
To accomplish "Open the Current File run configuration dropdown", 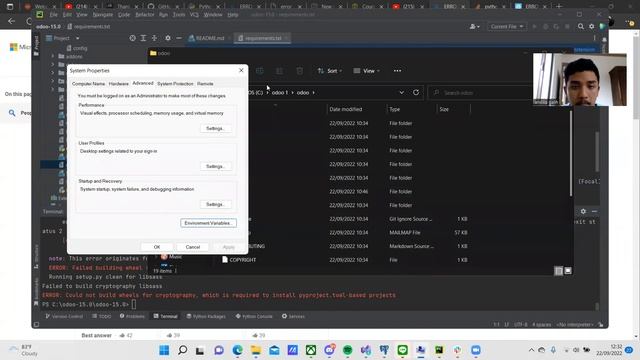I will tap(506, 27).
